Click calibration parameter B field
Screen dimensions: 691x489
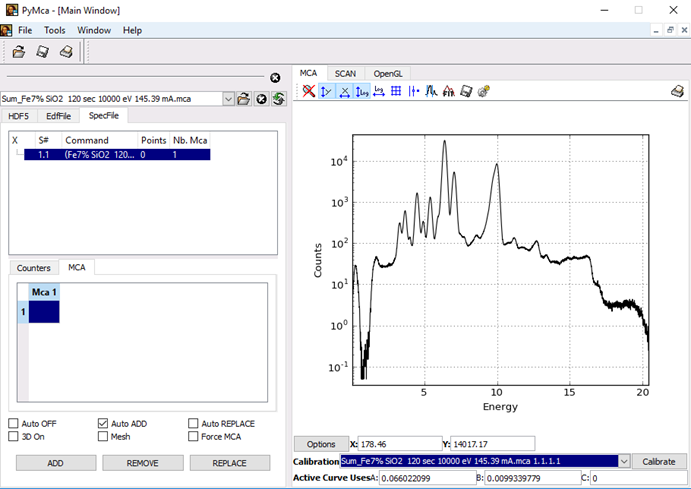pos(532,478)
